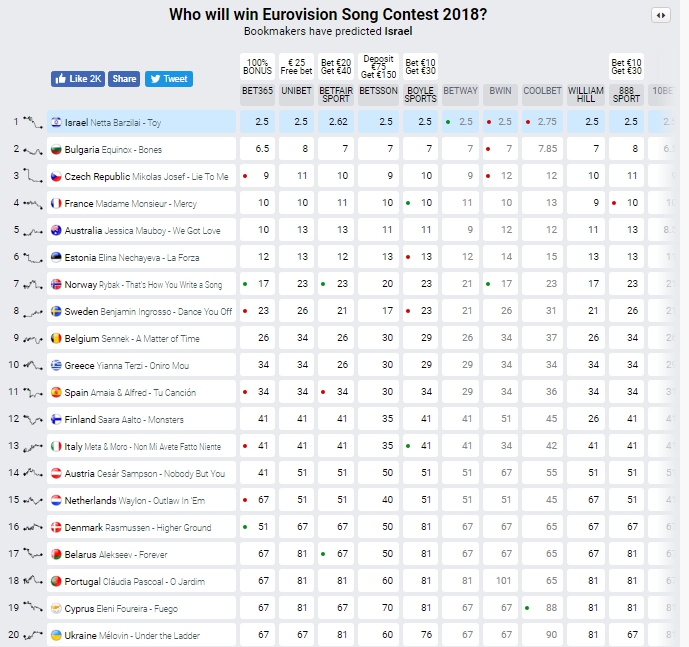Open the William Hill column header

[586, 95]
